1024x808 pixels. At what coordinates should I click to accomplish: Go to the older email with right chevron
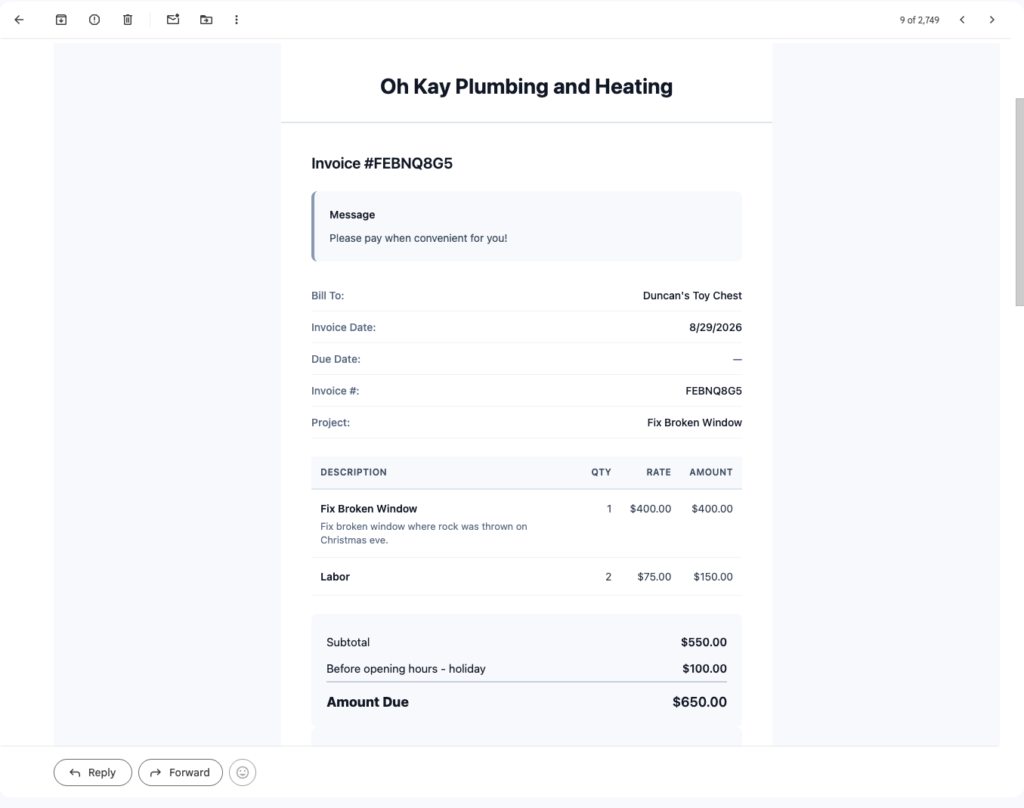[991, 20]
